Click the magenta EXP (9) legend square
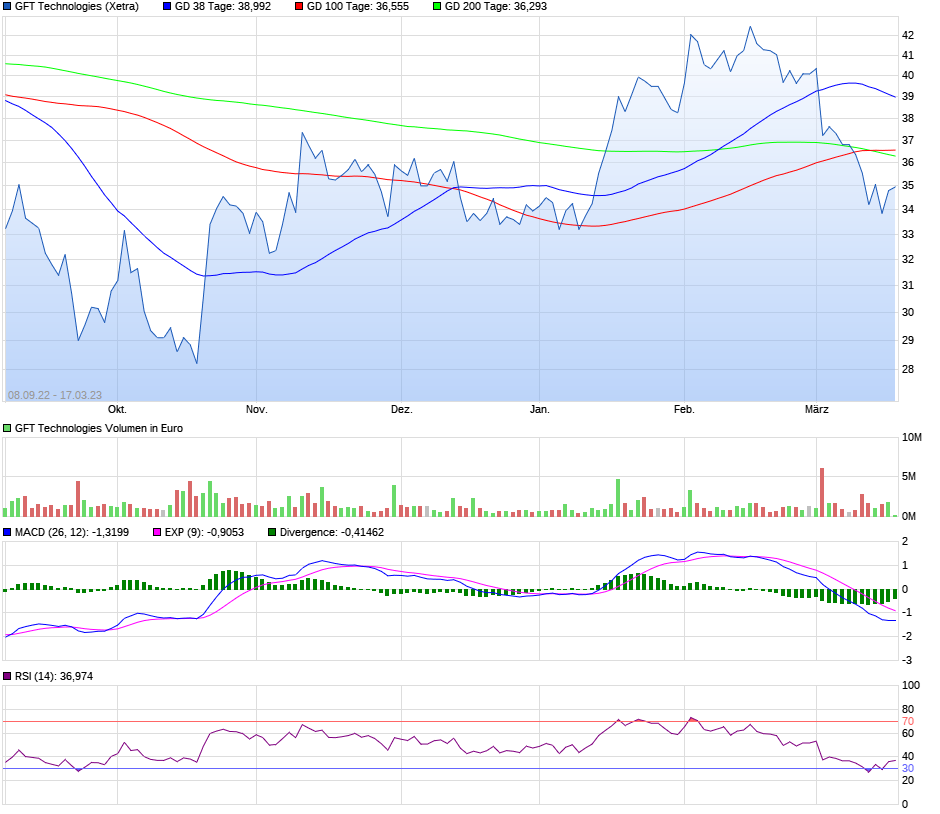Viewport: 940px width, 814px height. coord(157,532)
